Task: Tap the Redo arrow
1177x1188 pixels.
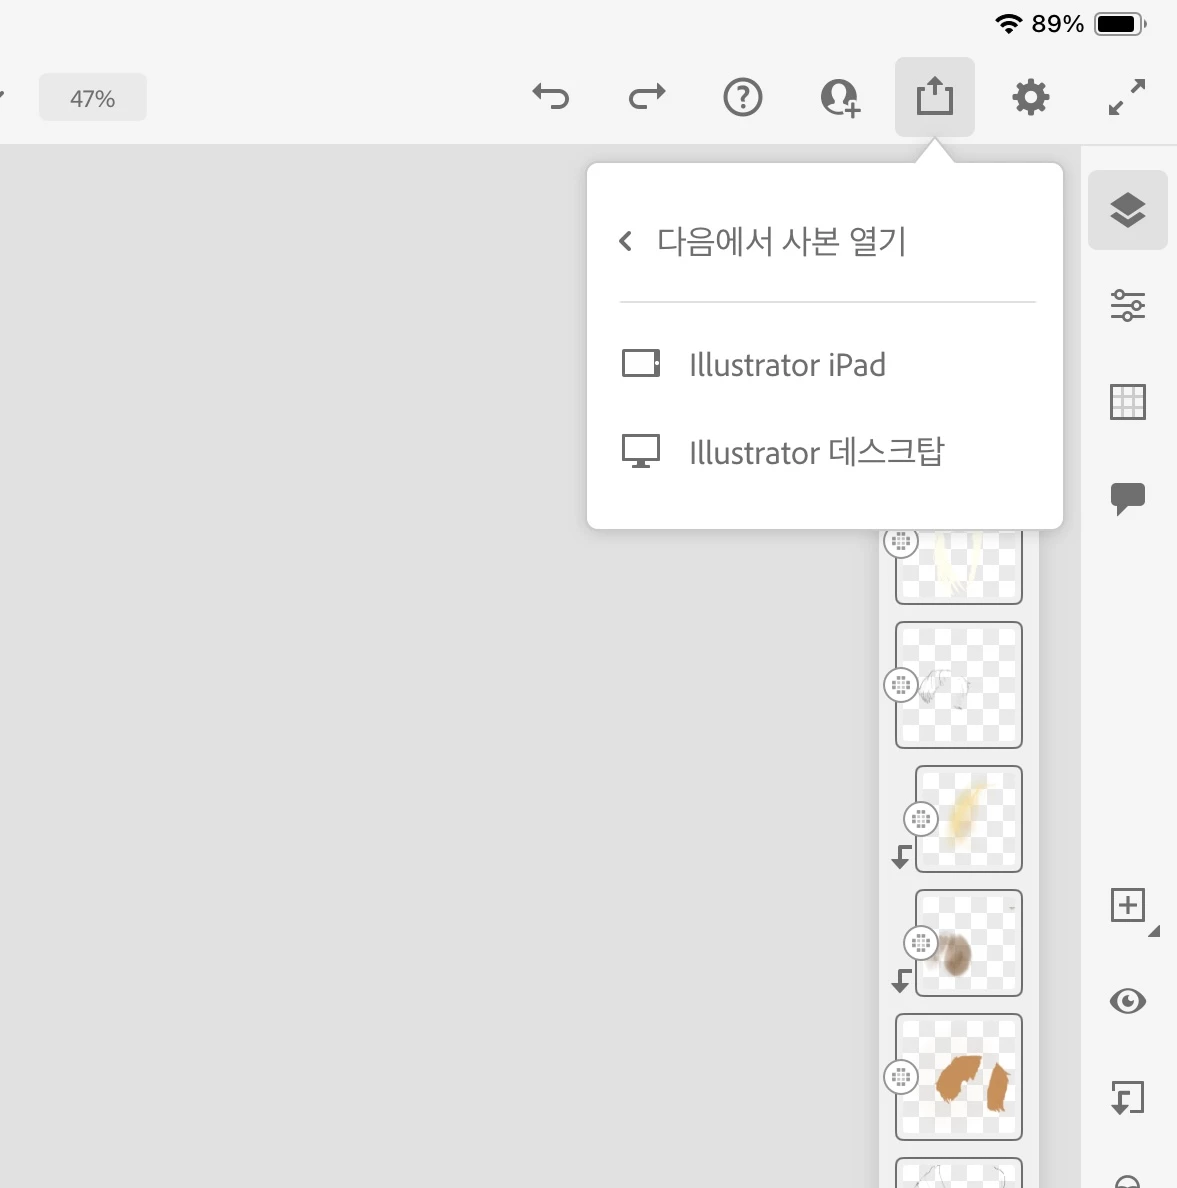Action: (x=646, y=97)
